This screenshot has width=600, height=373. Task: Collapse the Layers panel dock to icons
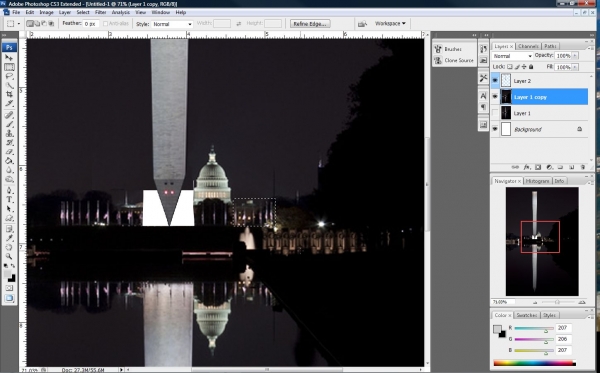(591, 35)
